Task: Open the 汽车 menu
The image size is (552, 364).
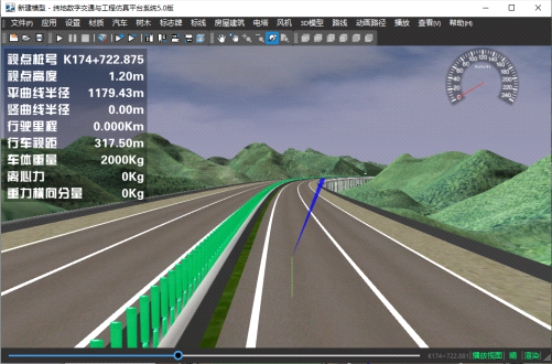Action: 119,23
